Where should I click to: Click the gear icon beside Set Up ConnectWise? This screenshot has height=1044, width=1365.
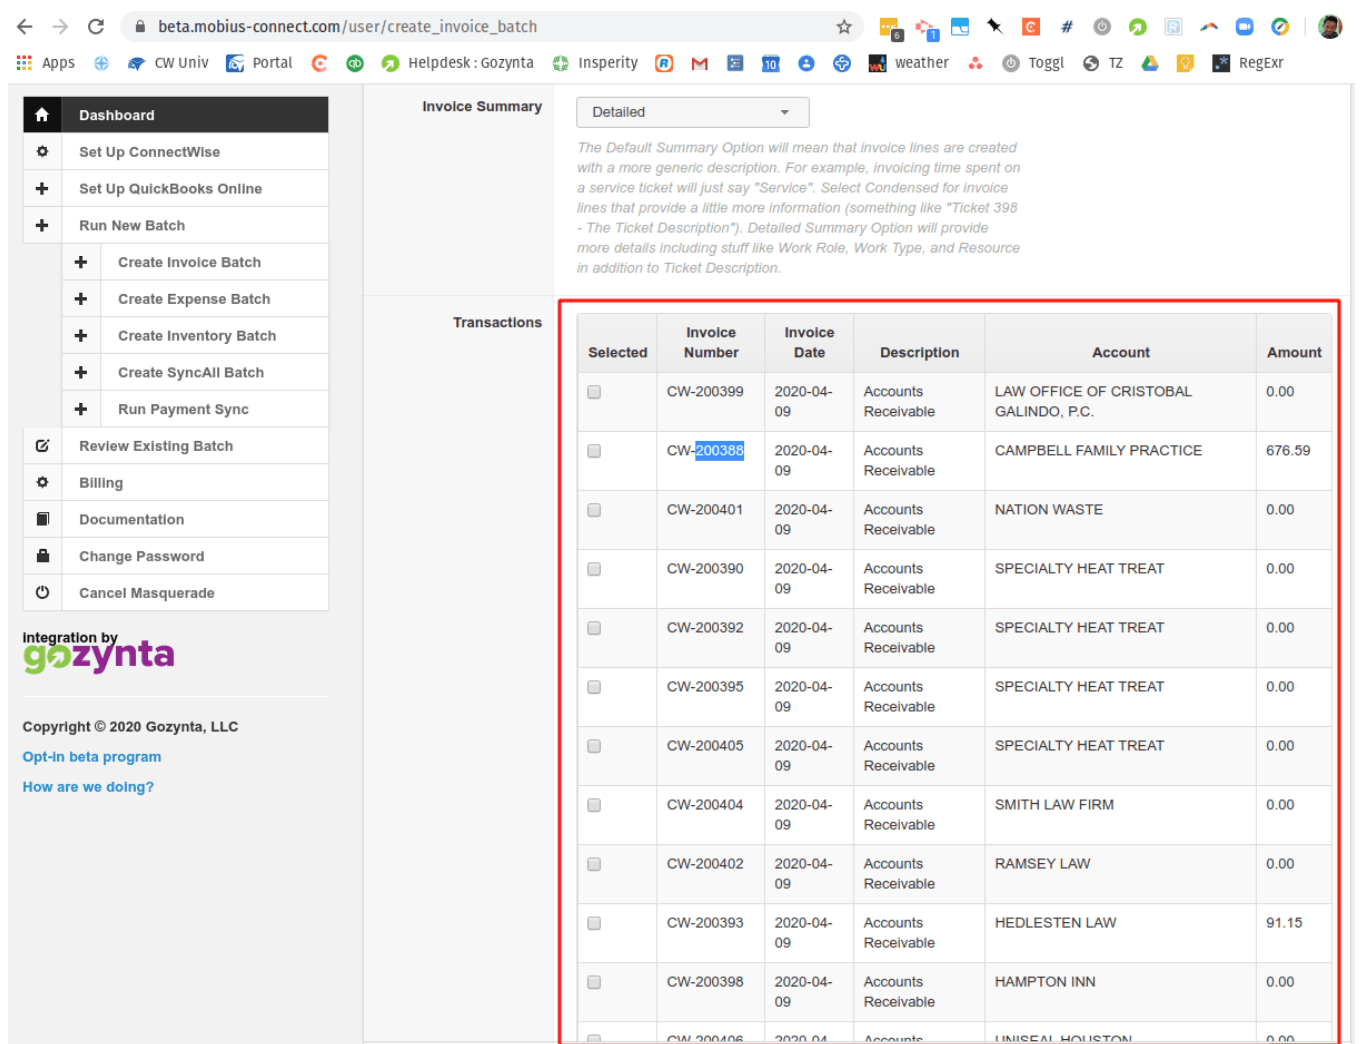tap(42, 152)
